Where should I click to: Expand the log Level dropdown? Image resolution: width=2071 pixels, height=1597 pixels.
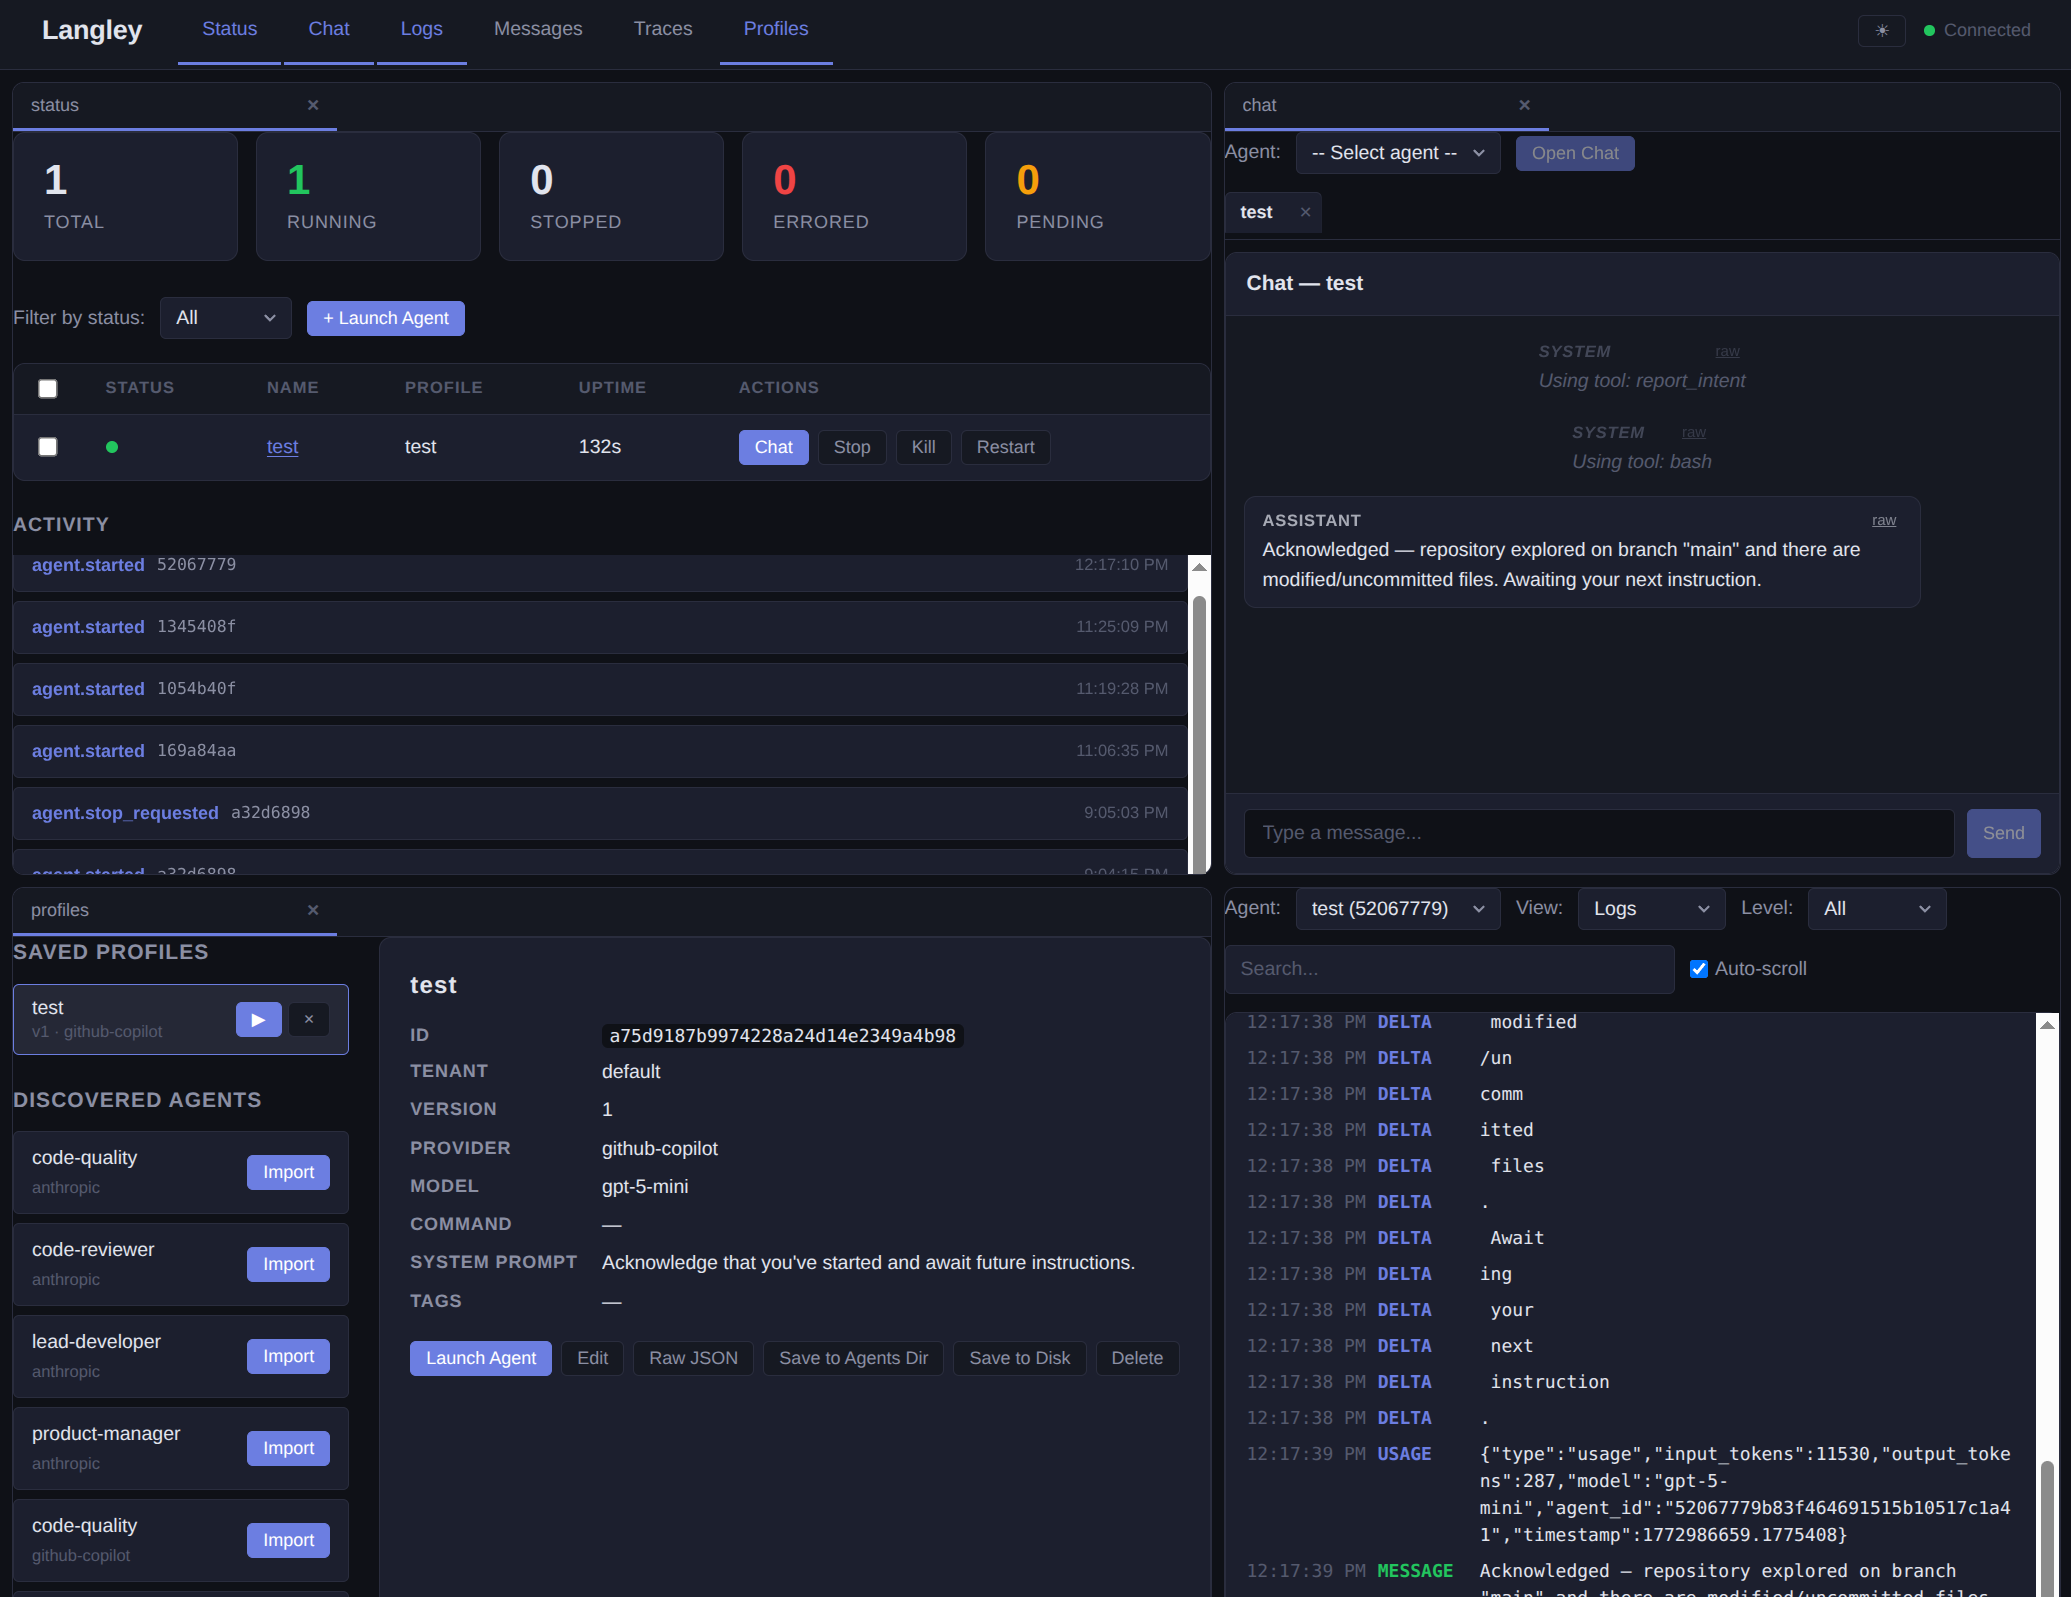[x=1876, y=909]
